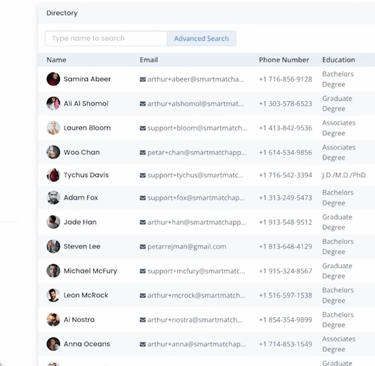375x366 pixels.
Task: Click phone number +1 313-249-5473
Action: tap(286, 198)
